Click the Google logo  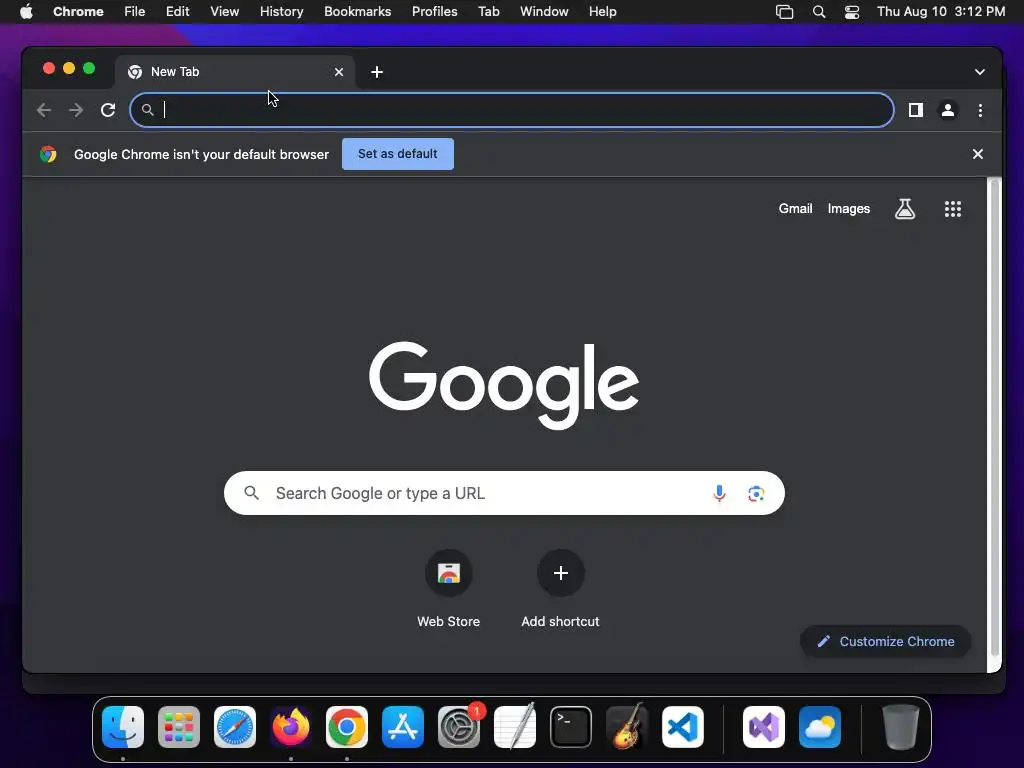click(x=504, y=385)
